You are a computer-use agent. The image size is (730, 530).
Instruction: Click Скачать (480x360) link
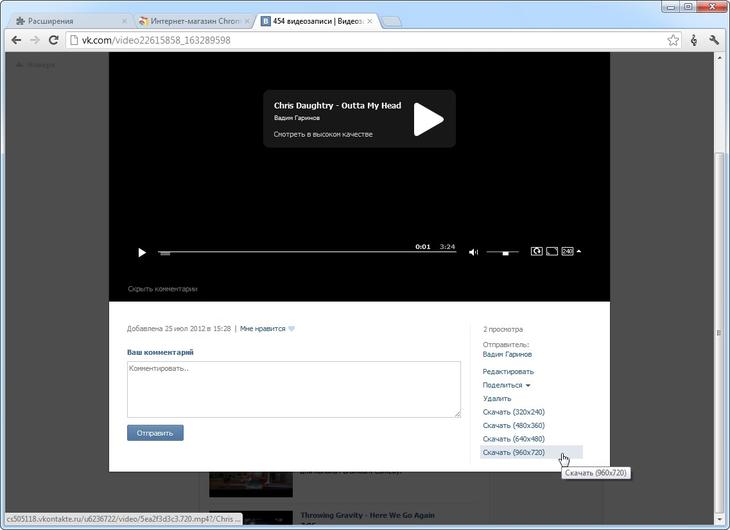click(514, 426)
